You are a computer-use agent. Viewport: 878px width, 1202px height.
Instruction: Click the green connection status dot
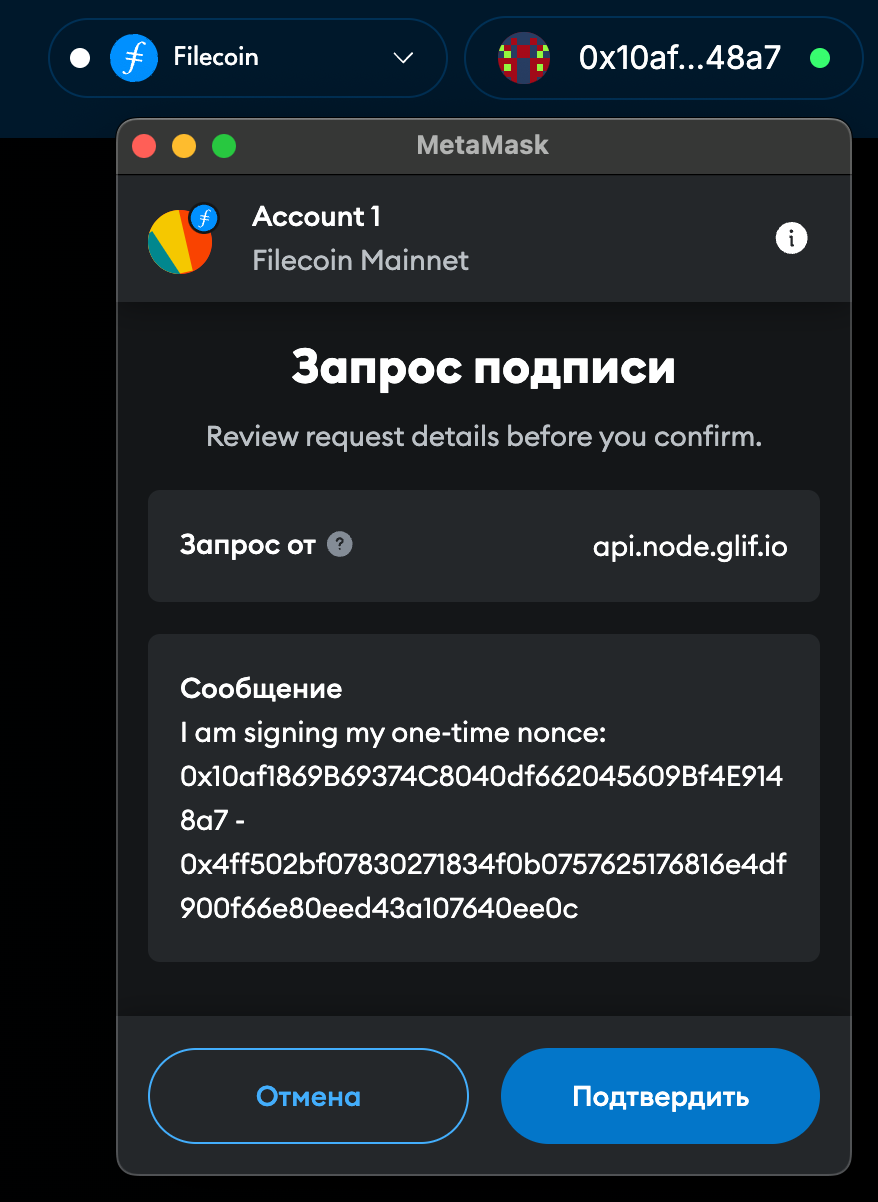coord(820,58)
